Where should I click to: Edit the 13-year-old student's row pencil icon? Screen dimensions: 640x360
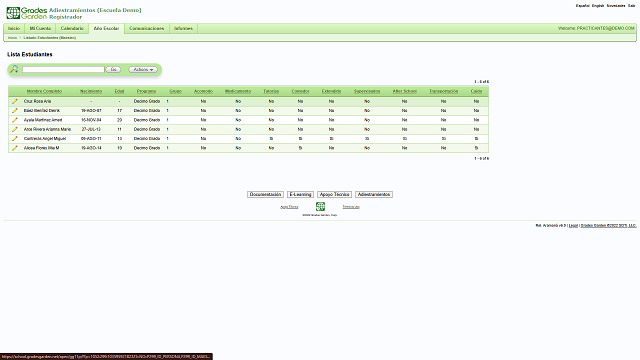pos(15,139)
